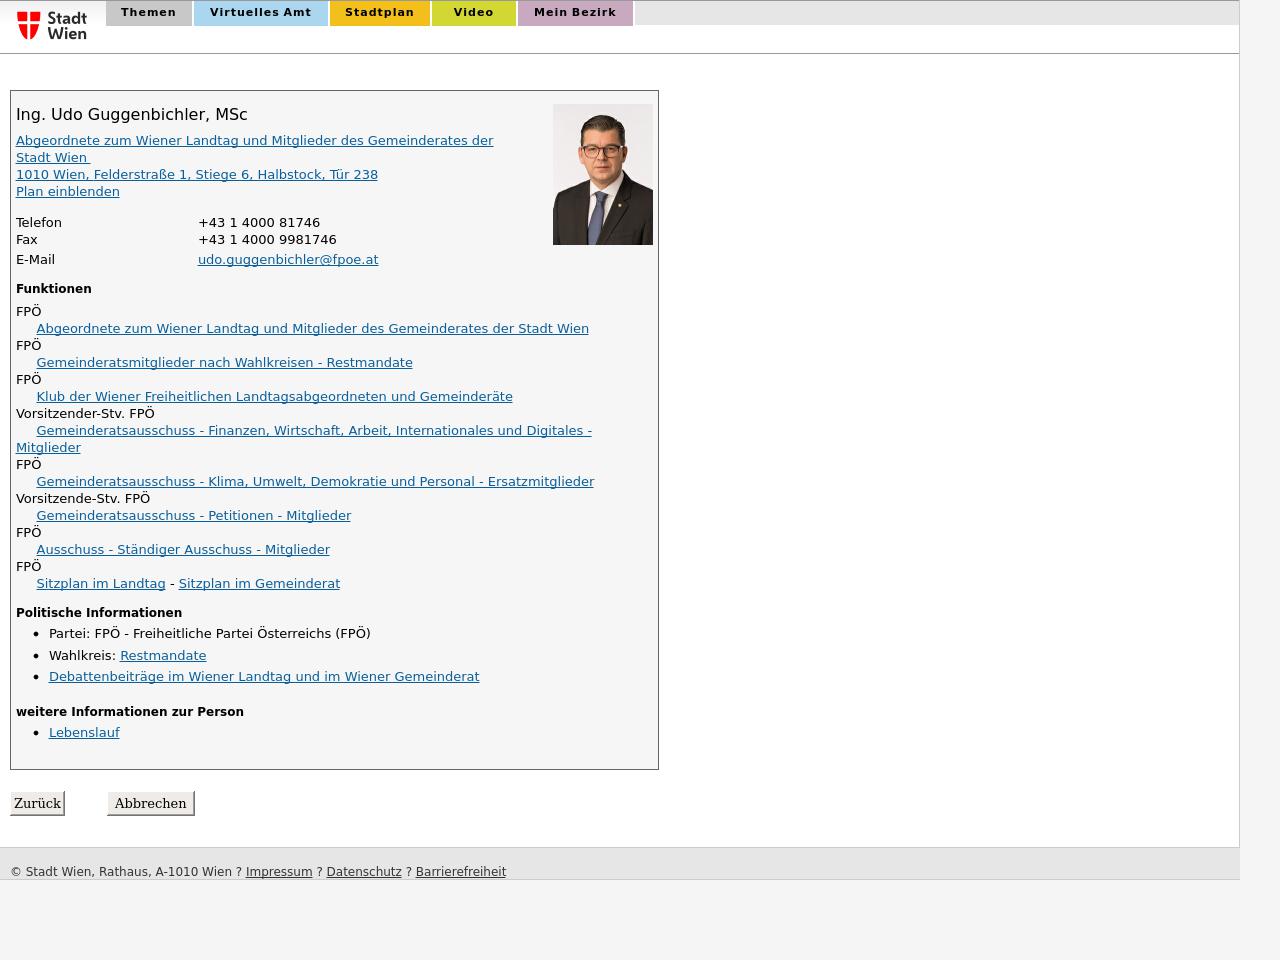Open Klub der Wiener Freiheitlichen link
This screenshot has height=960, width=1280.
274,397
